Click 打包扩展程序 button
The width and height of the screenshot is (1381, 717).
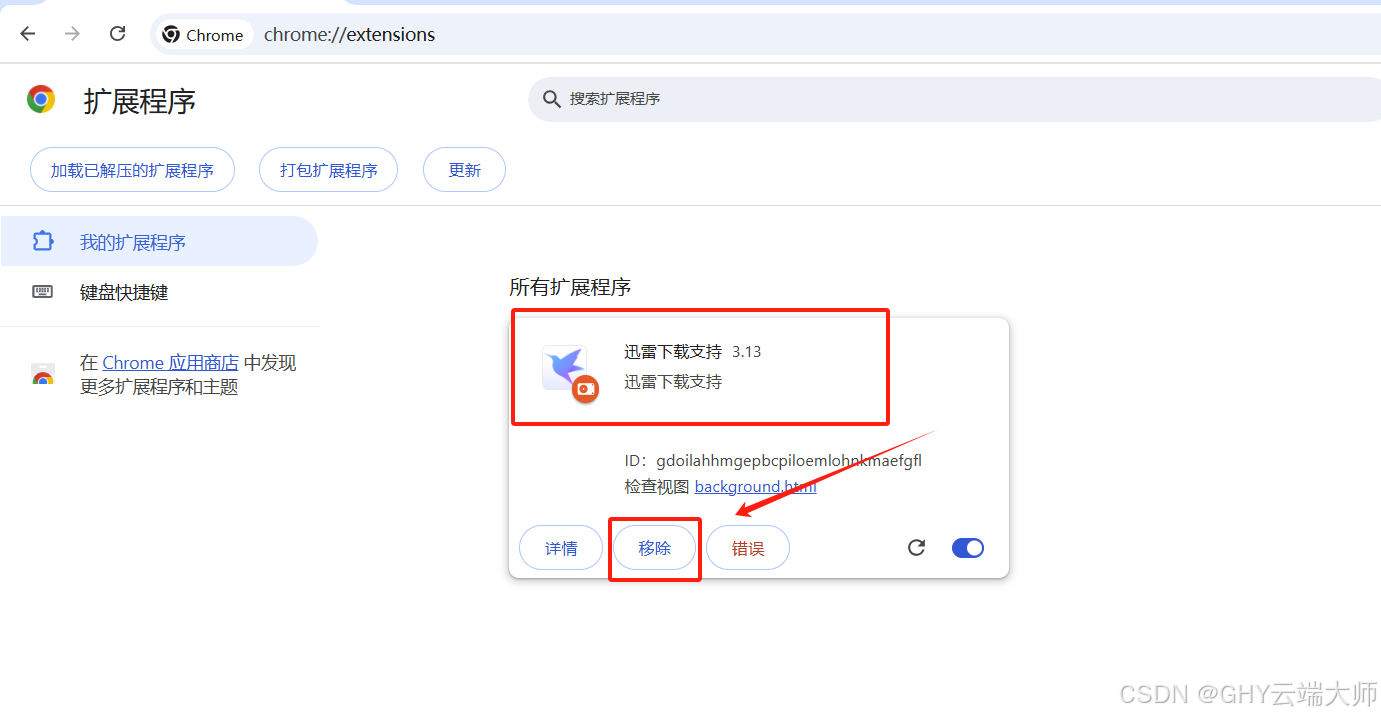coord(328,170)
